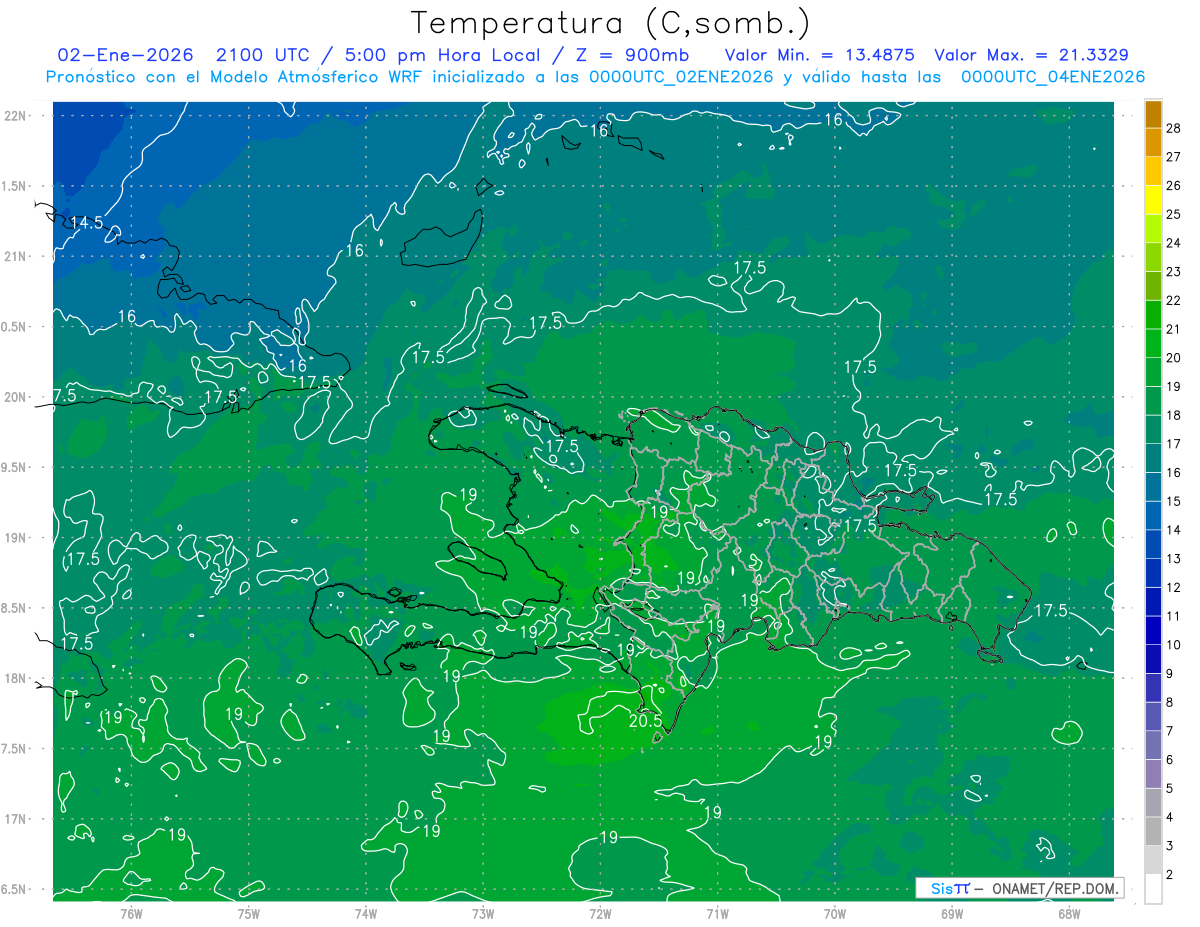Click the gray swatch between 3 and 4
Viewport: 1200px width, 927px height.
pyautogui.click(x=1153, y=831)
